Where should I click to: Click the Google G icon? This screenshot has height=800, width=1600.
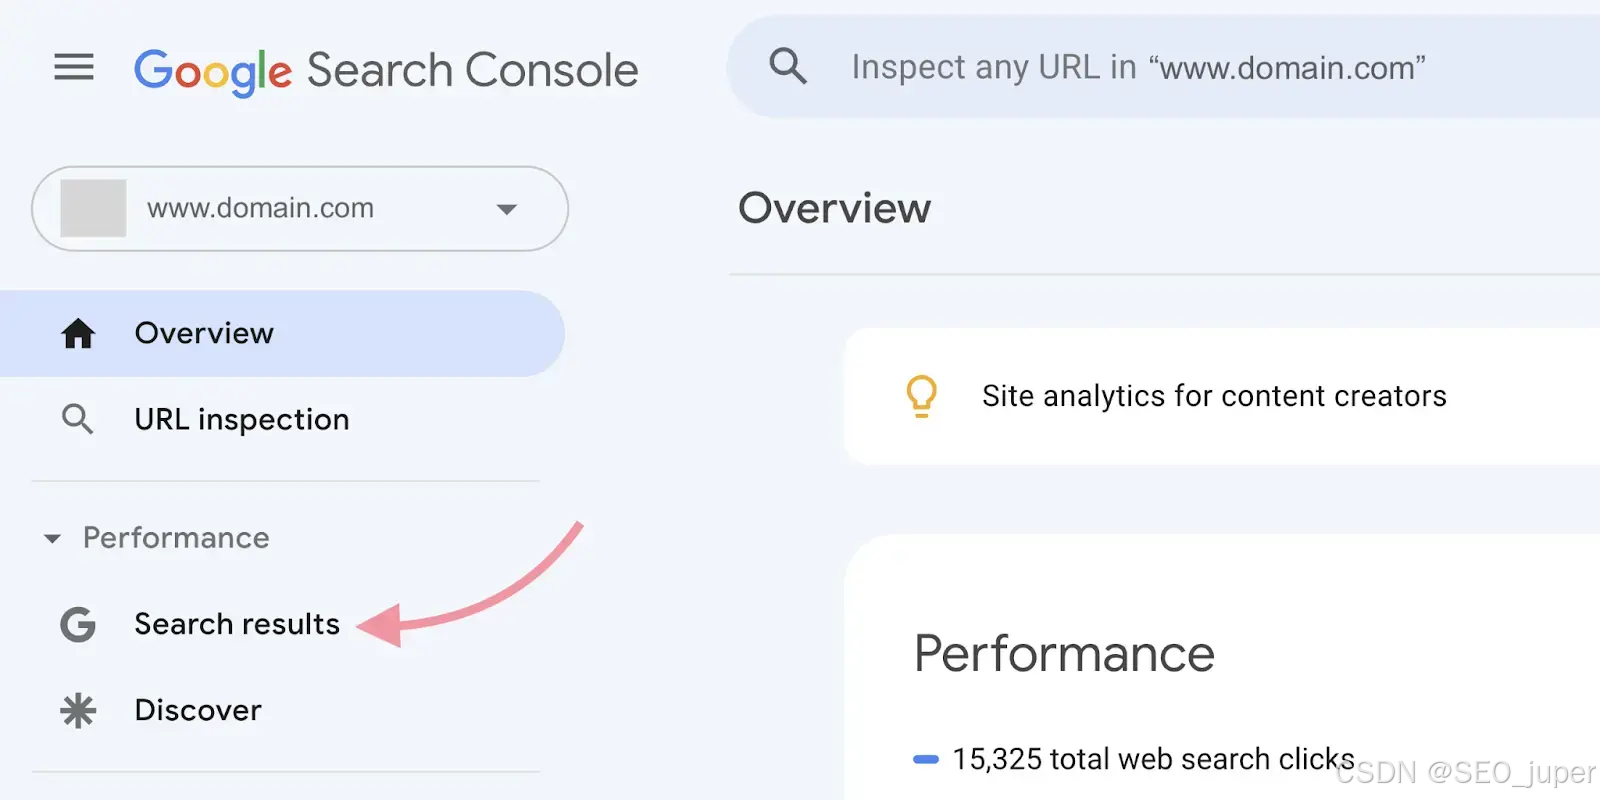pos(78,624)
